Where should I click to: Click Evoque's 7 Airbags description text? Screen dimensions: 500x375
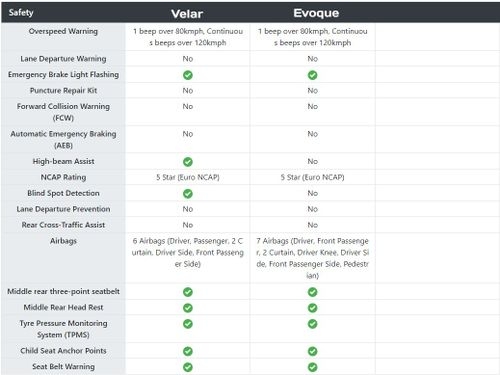312,258
